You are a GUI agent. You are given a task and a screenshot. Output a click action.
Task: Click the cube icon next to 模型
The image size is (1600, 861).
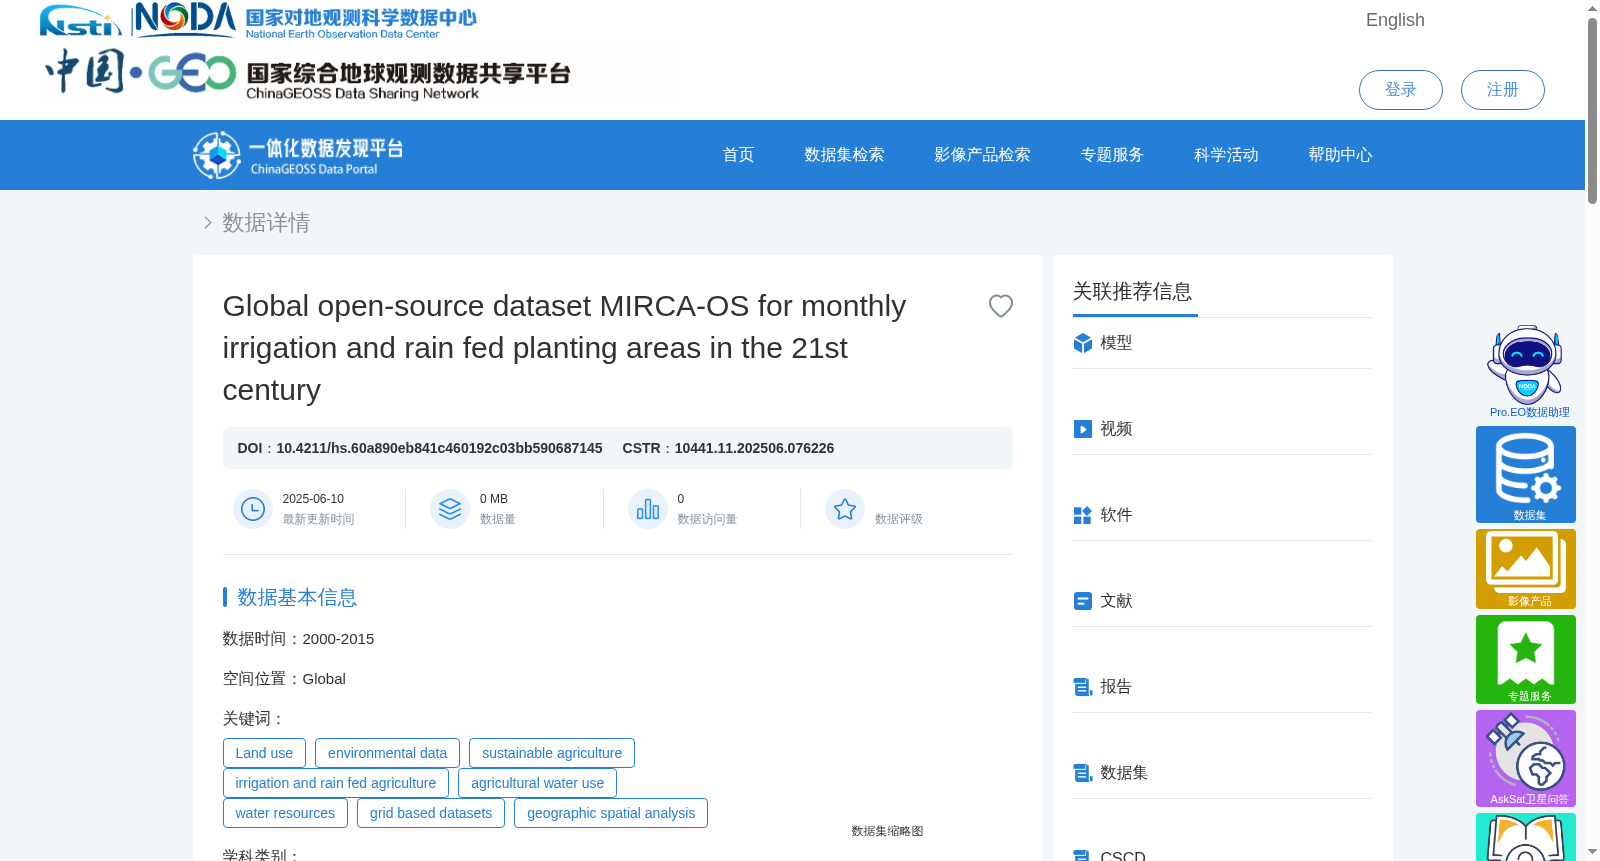1082,343
